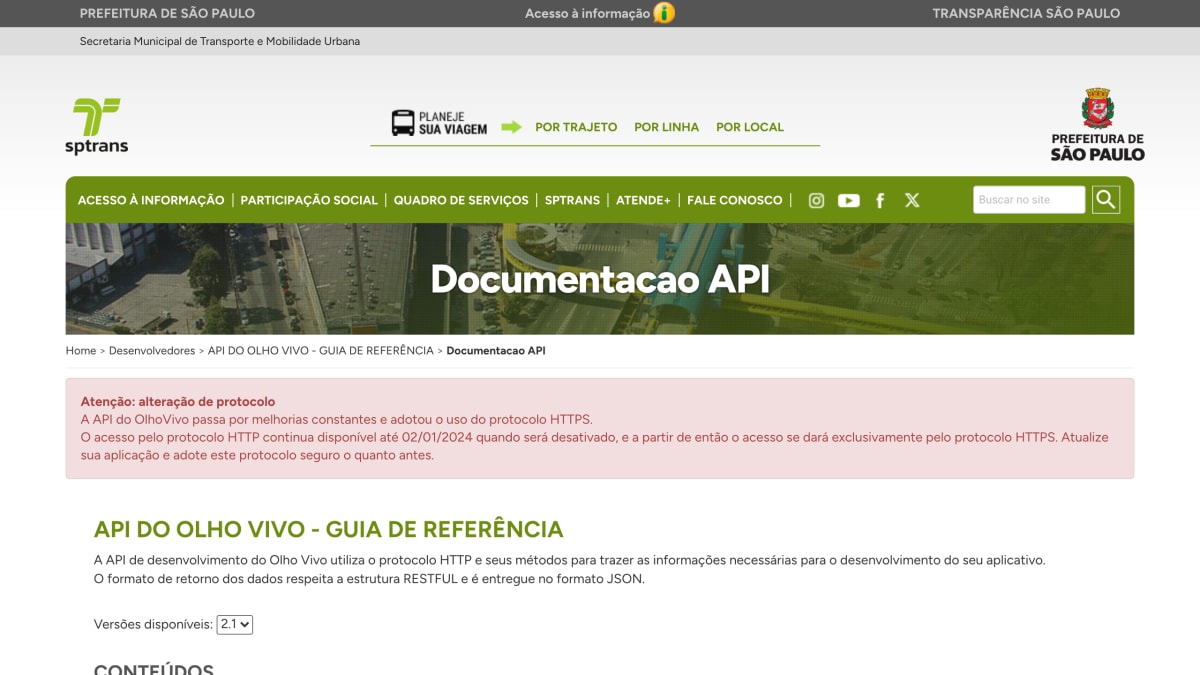Click the bus Planeje Sua Viagem icon
The height and width of the screenshot is (675, 1200).
[x=403, y=123]
